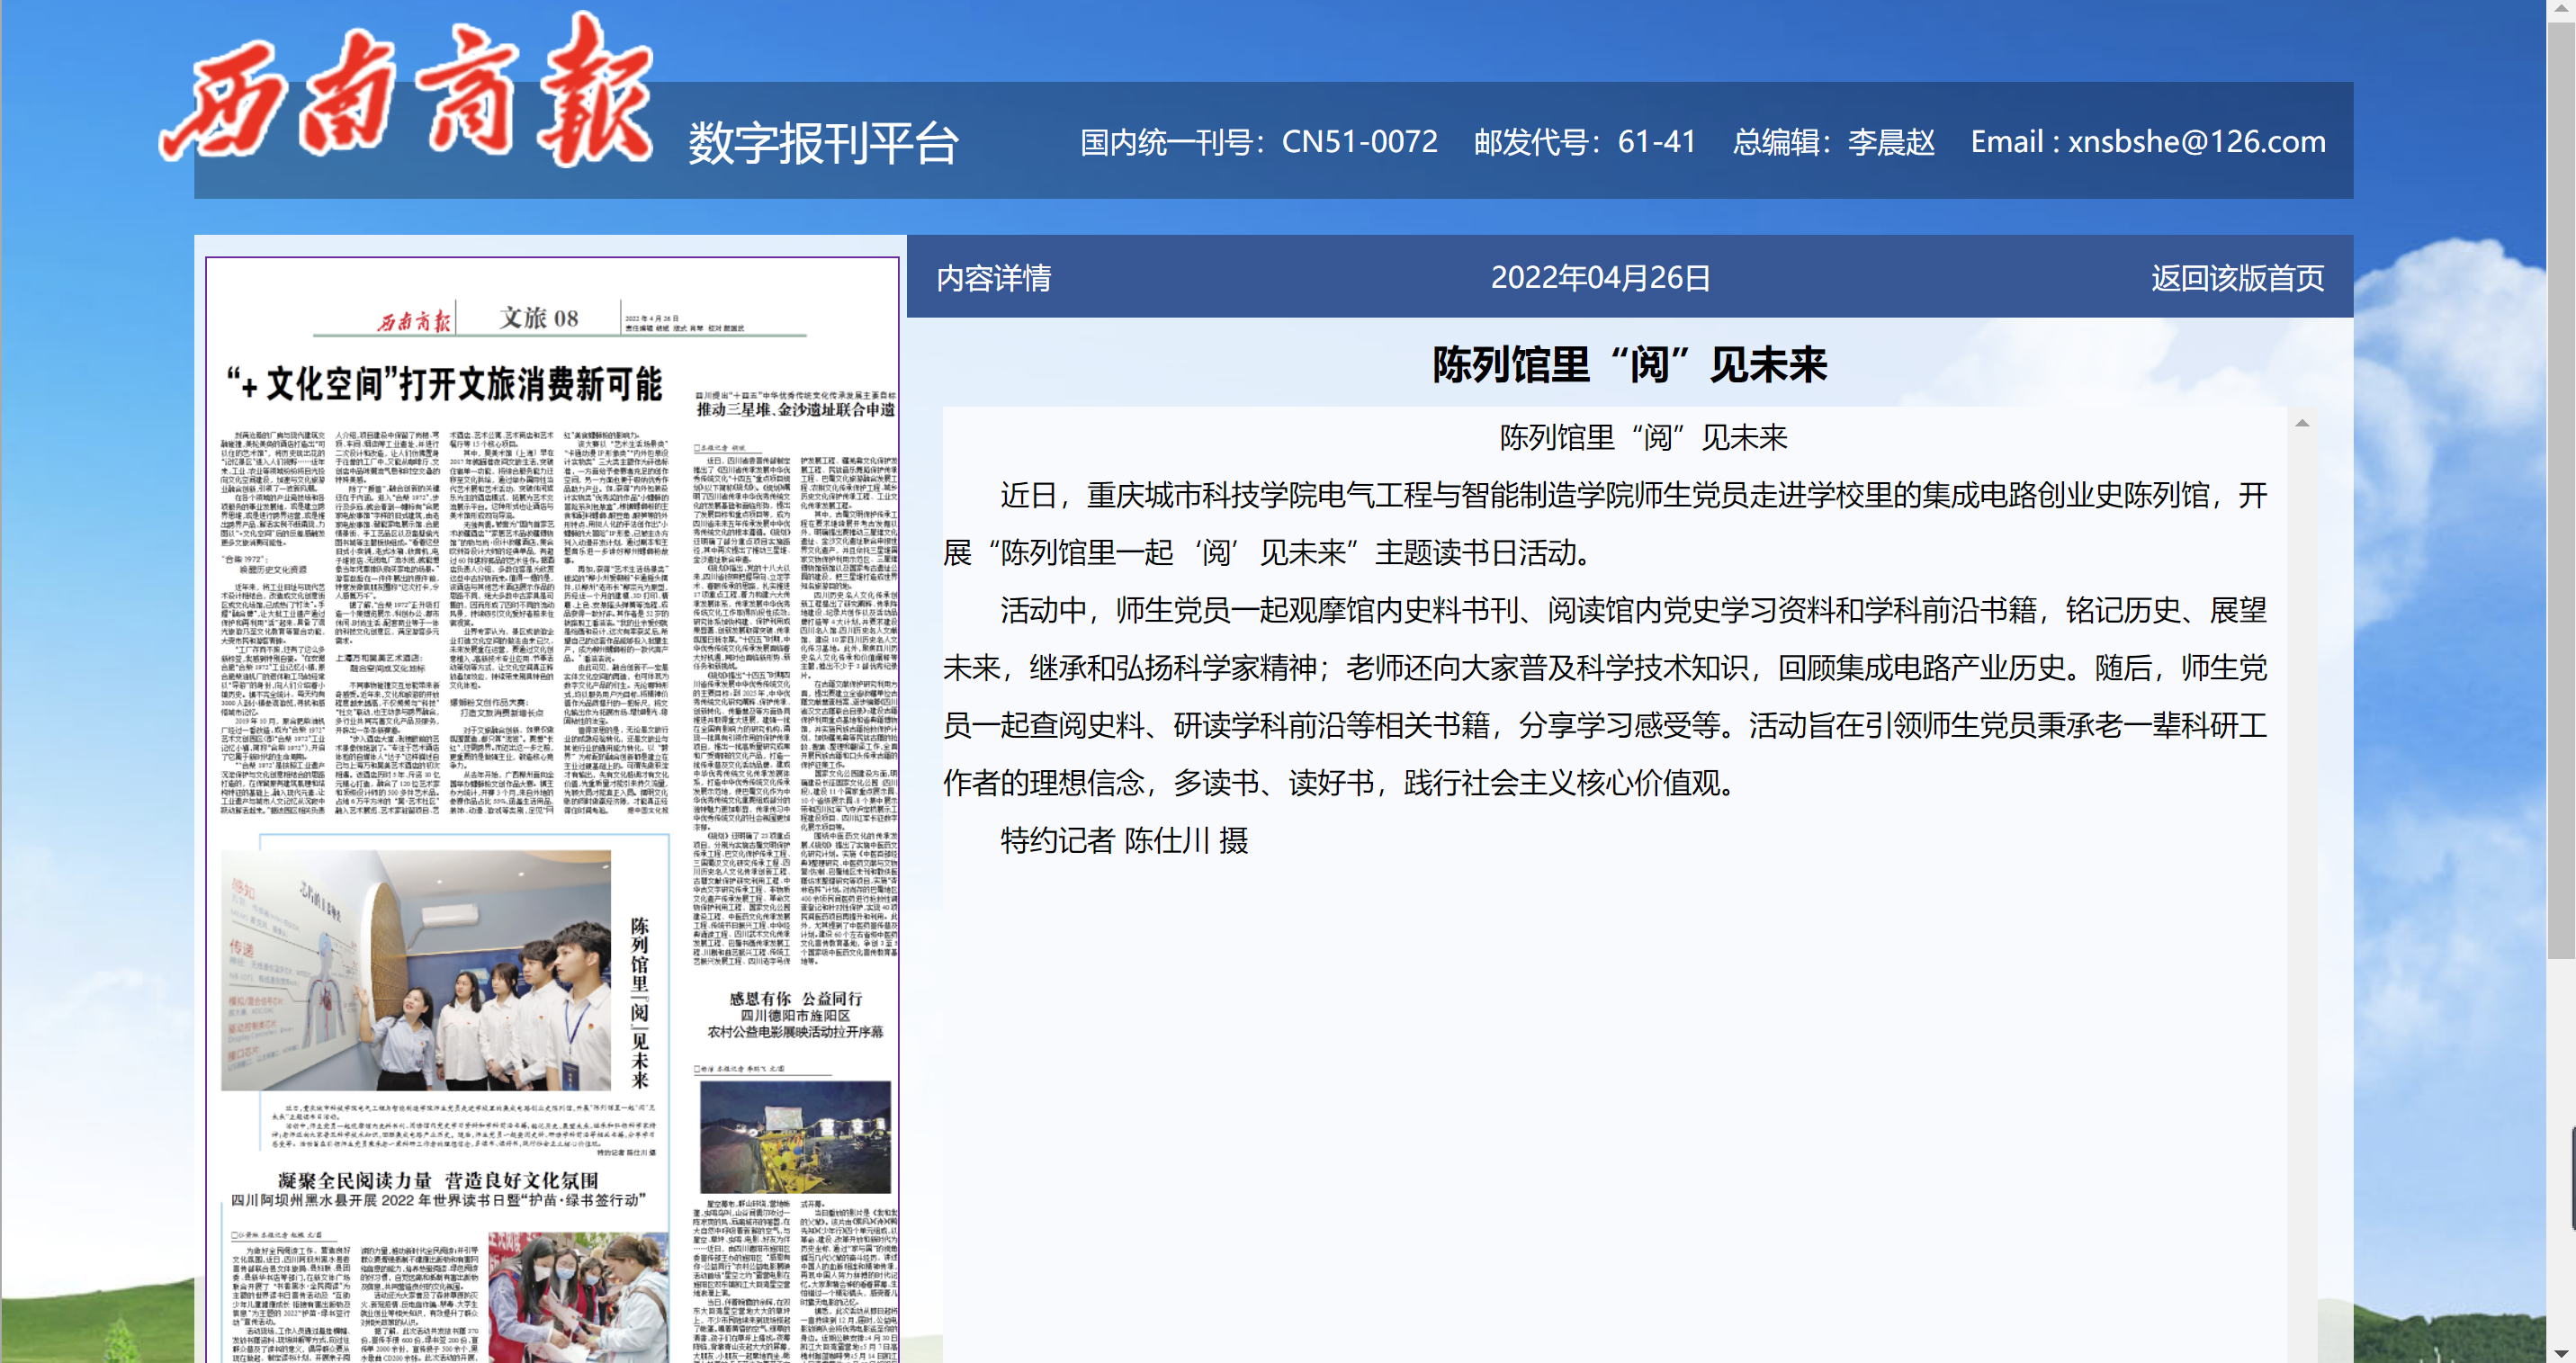Click the xnsbshe@126.com email address
Viewport: 2576px width, 1363px height.
tap(2196, 142)
